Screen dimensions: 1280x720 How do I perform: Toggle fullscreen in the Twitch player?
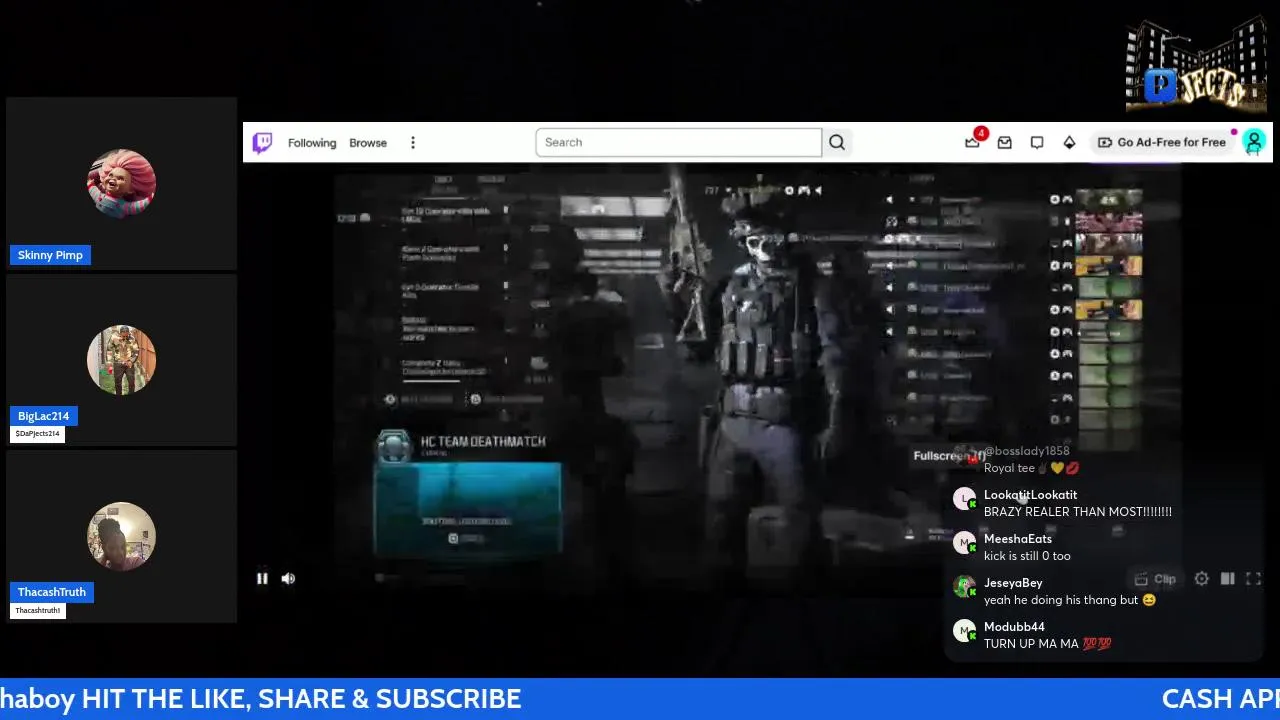pos(1253,579)
